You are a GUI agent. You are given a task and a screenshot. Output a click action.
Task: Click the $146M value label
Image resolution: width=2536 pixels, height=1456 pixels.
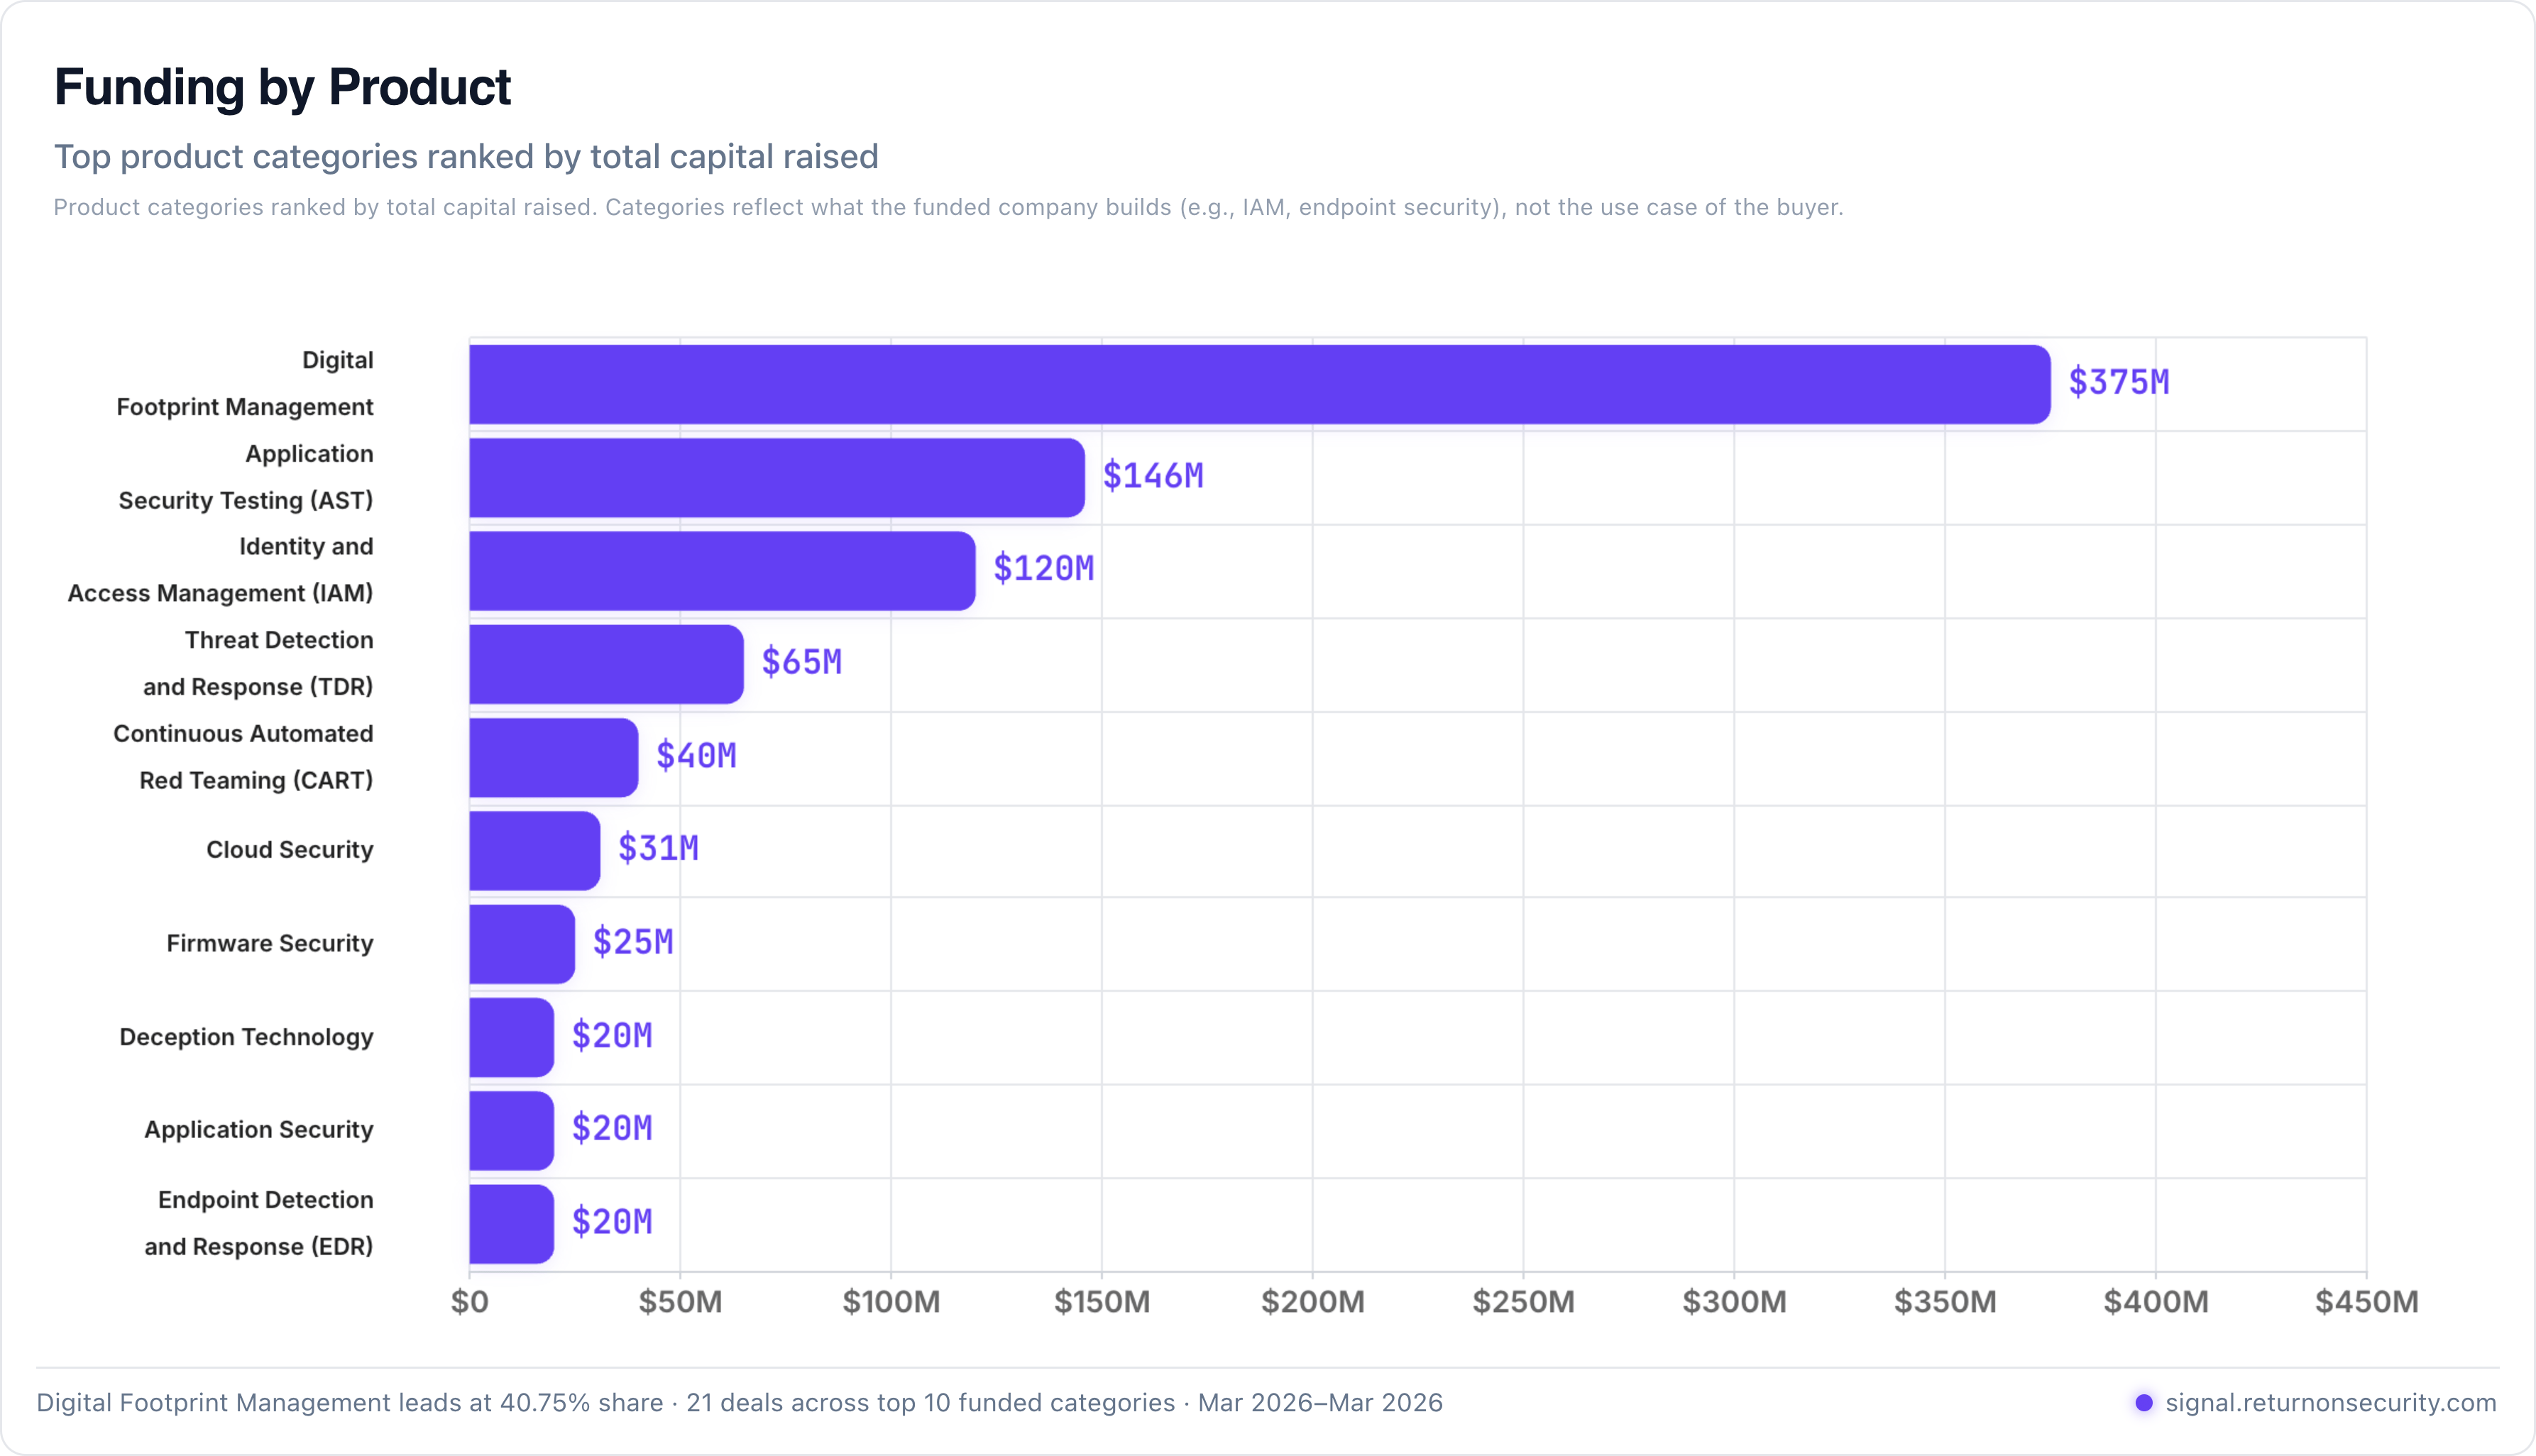1152,476
